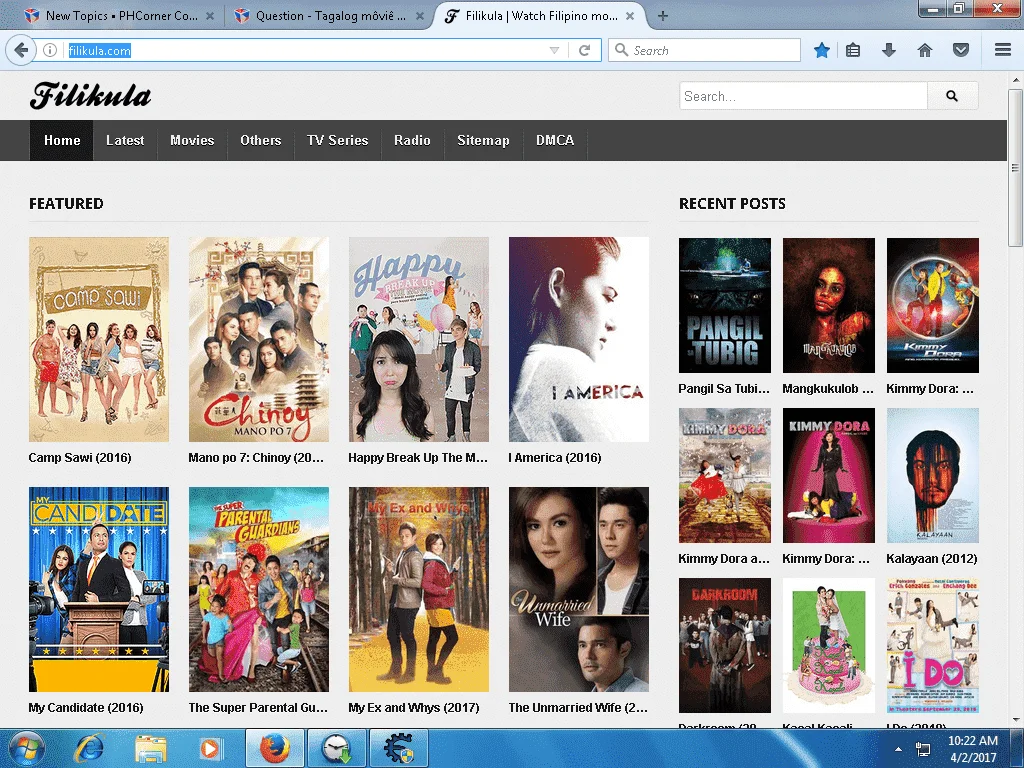Open the downloads arrow icon
The height and width of the screenshot is (768, 1024).
point(889,50)
